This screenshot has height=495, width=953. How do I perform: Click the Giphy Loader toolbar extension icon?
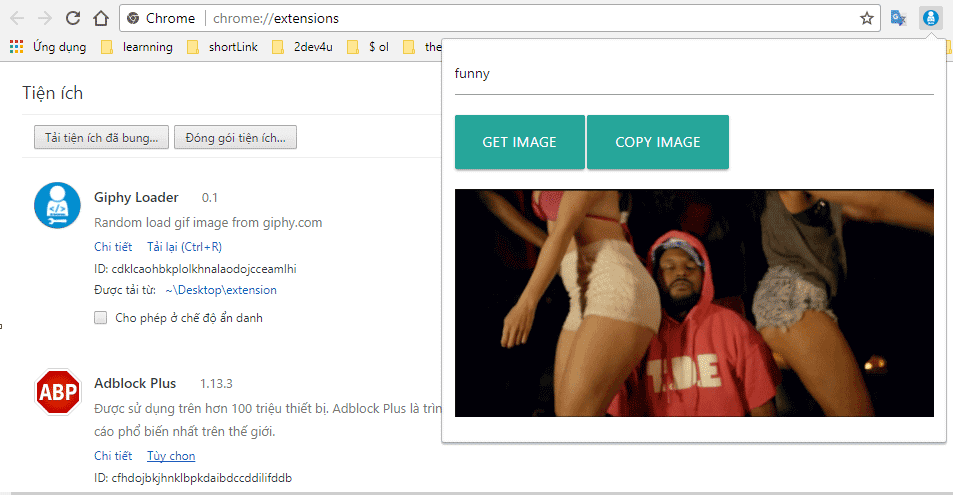tap(931, 18)
